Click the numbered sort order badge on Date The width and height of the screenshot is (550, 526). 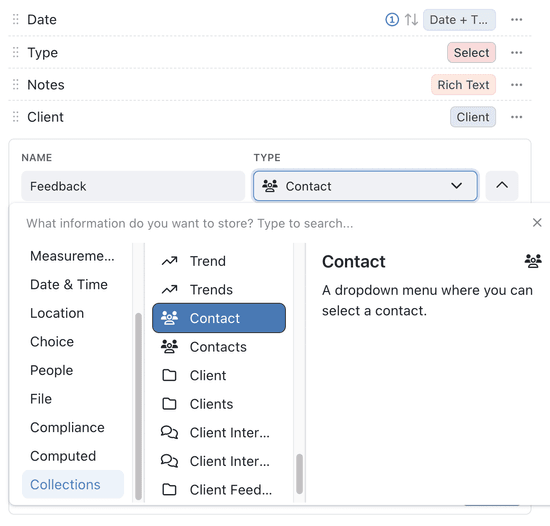[x=392, y=20]
